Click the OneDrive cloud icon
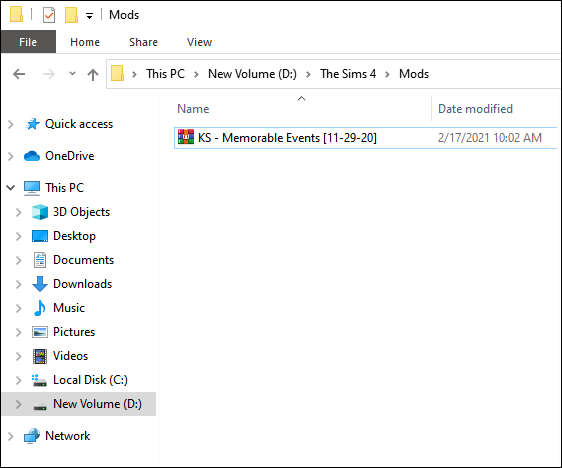The image size is (562, 468). point(32,156)
